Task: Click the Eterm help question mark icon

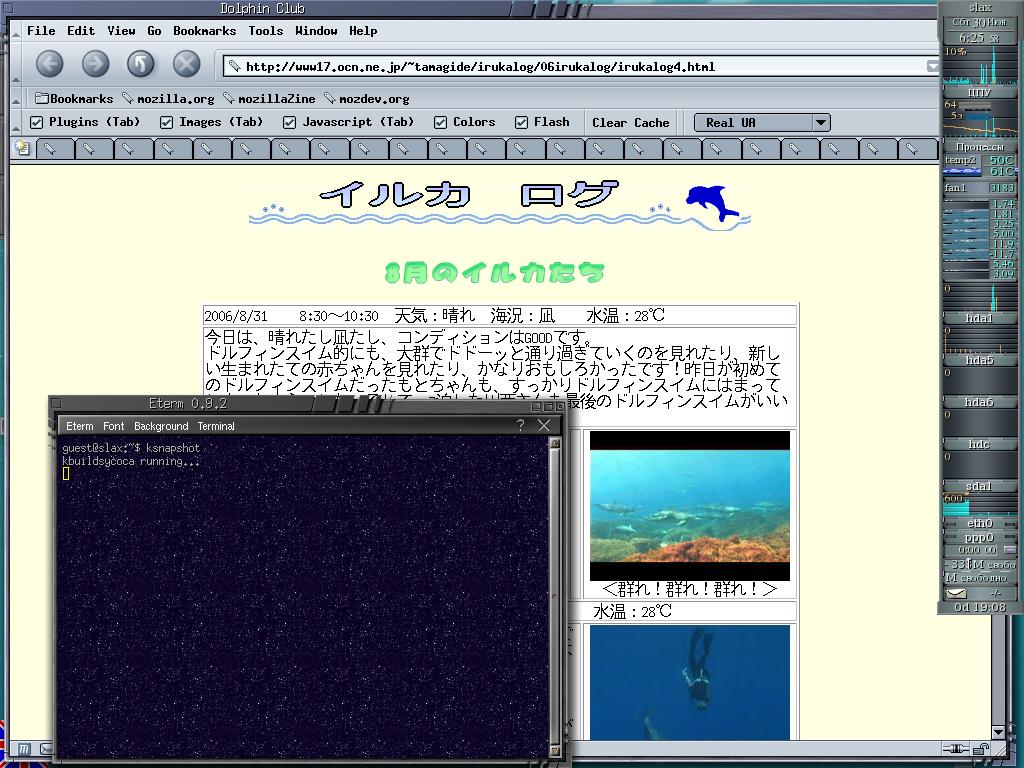Action: 520,425
